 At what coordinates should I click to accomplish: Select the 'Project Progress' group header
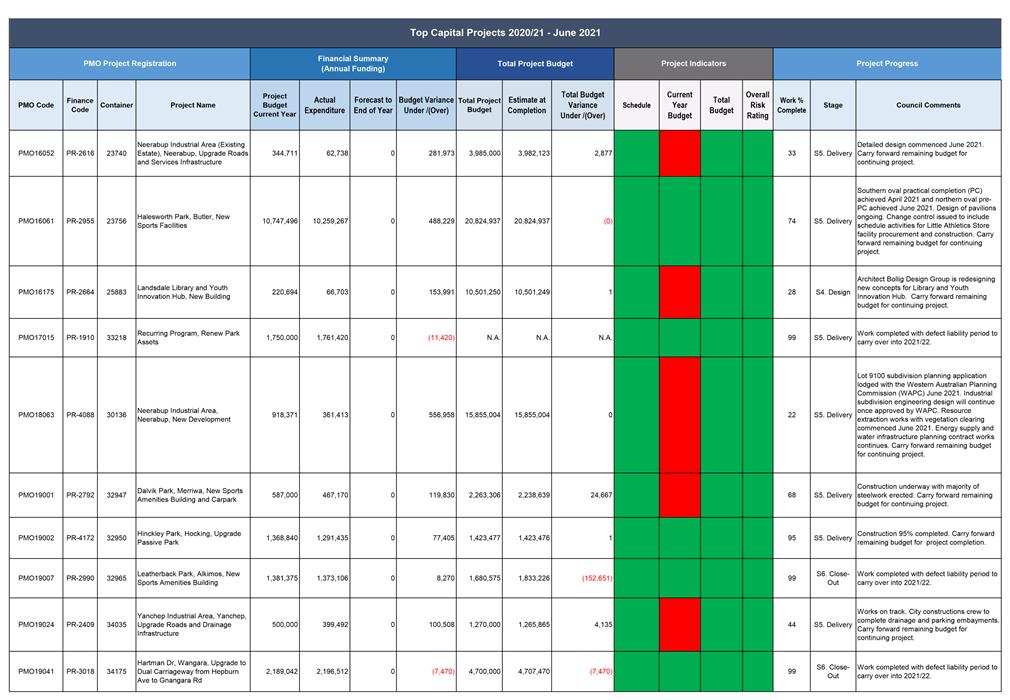887,64
